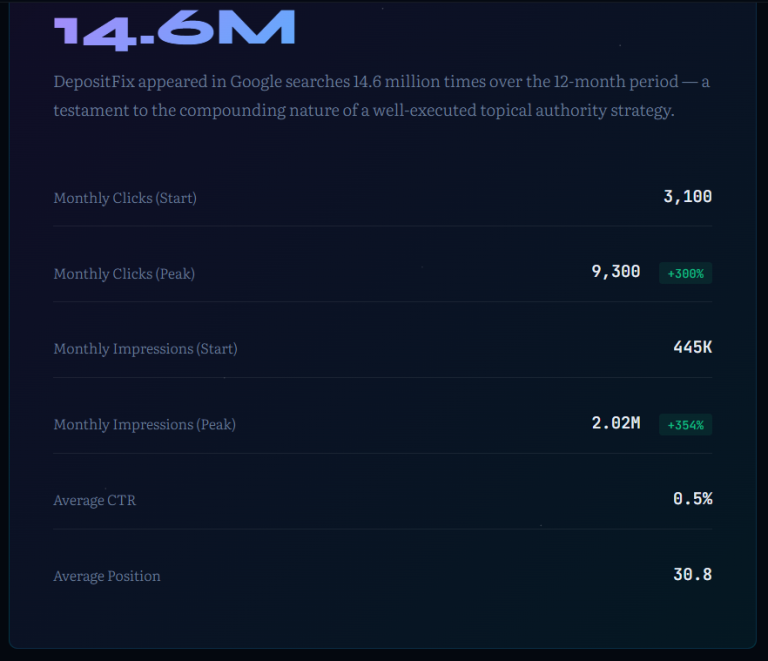Click the Monthly Impressions (Peak) label
This screenshot has width=768, height=661.
coord(144,425)
